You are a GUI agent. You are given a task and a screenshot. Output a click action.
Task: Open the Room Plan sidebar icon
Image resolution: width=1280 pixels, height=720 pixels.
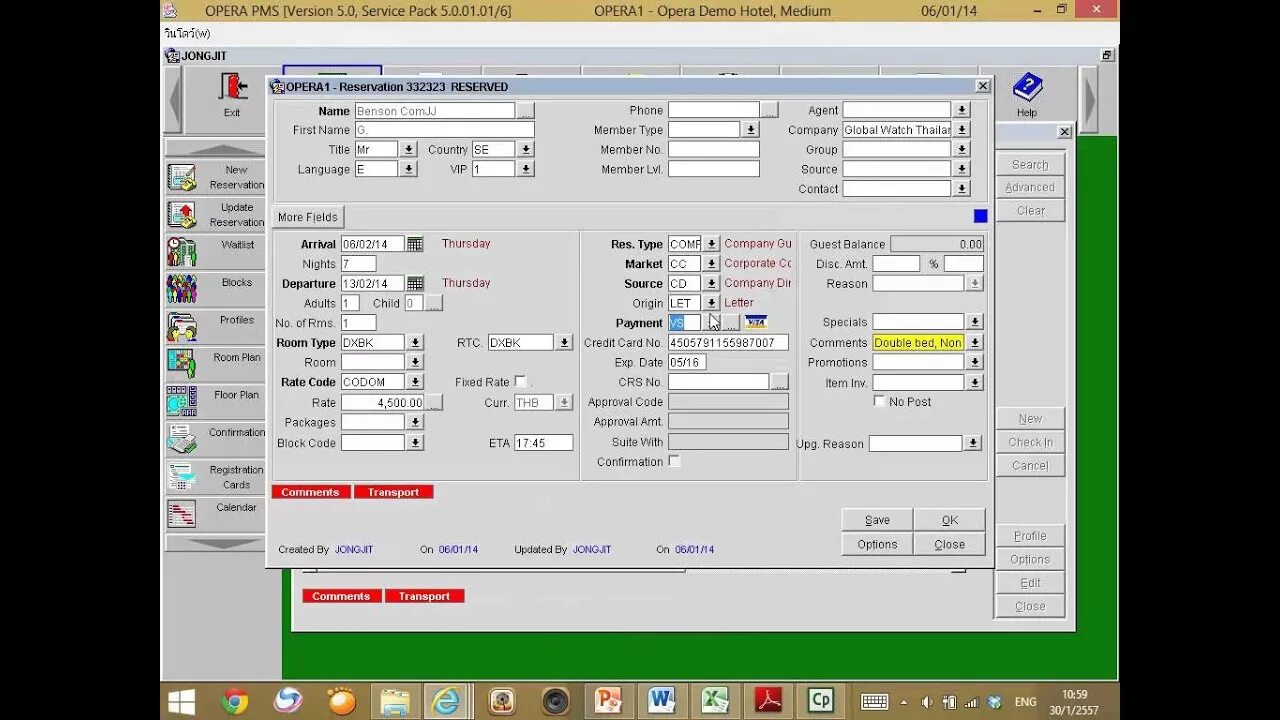pyautogui.click(x=182, y=363)
